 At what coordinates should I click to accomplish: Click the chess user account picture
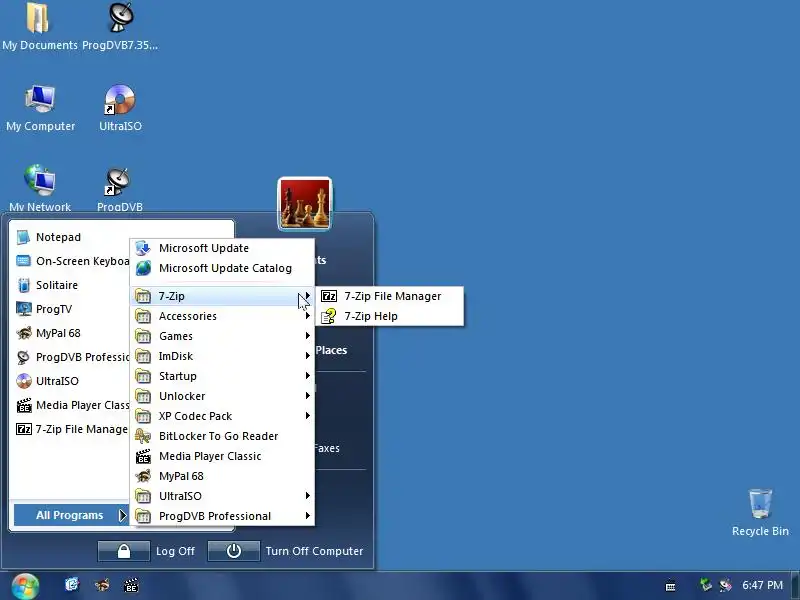[305, 204]
